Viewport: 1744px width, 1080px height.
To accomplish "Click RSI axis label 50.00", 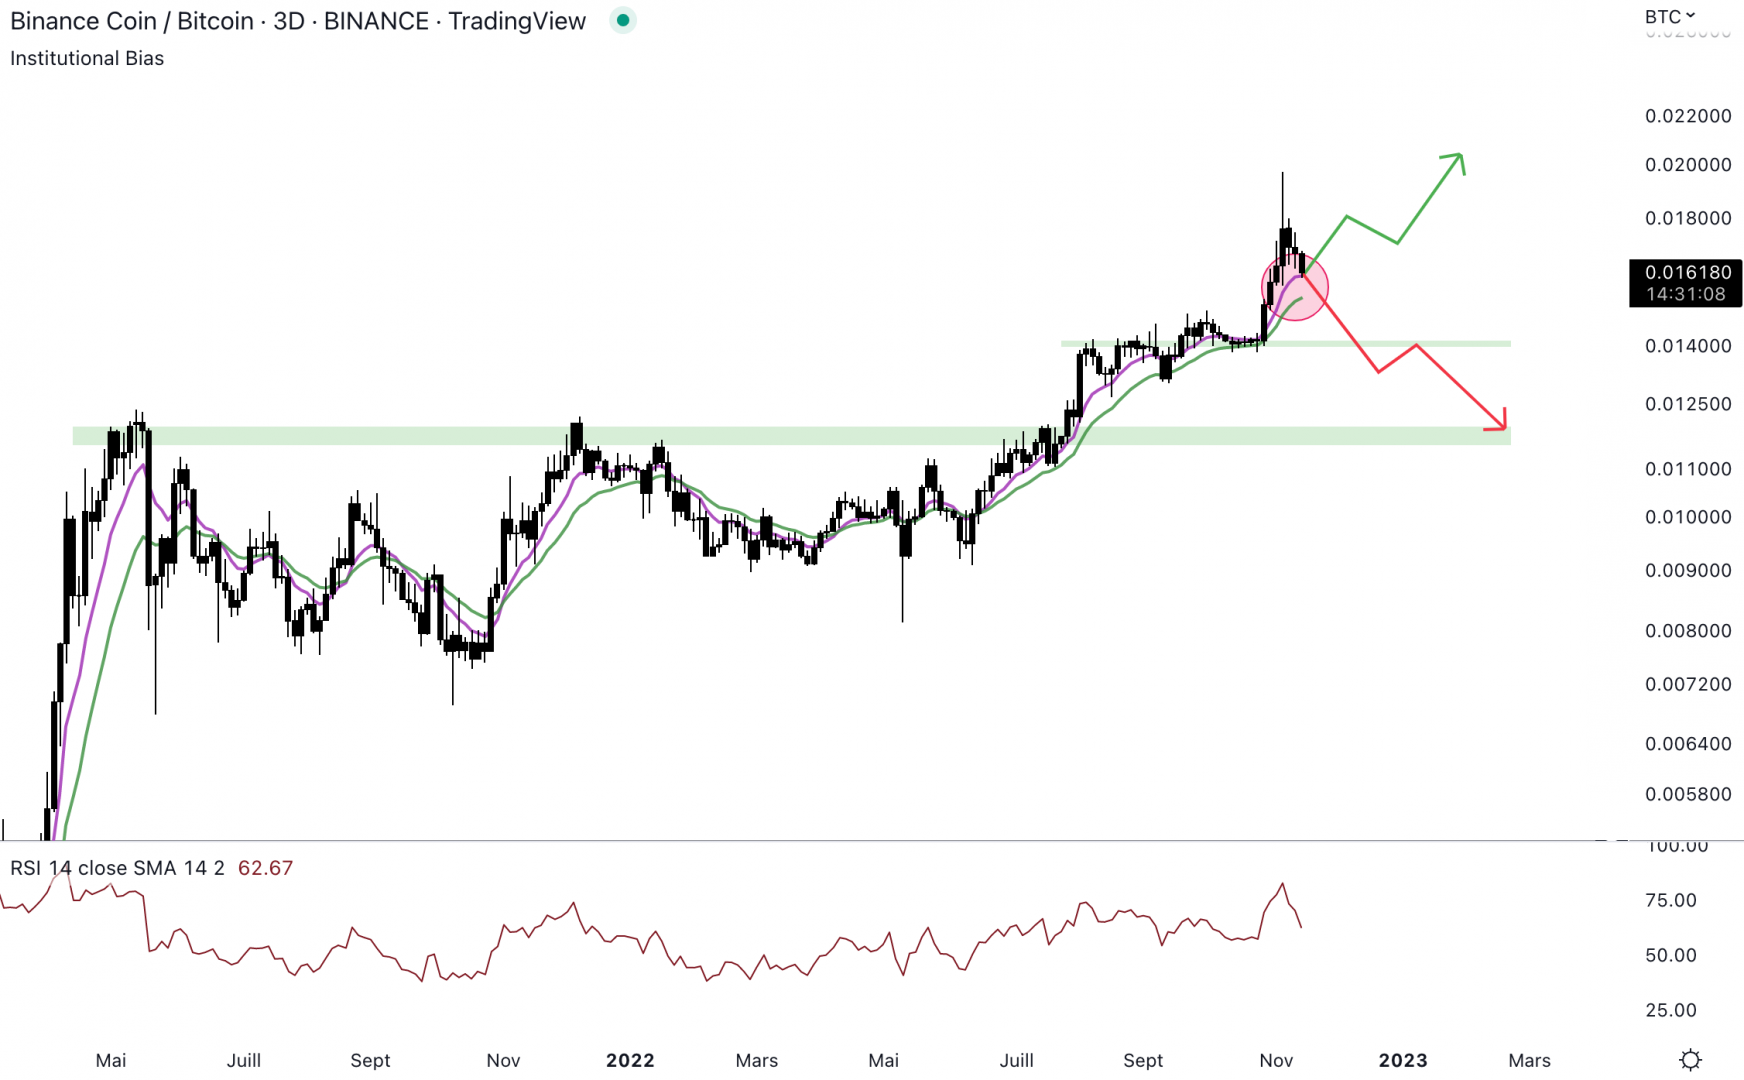I will pyautogui.click(x=1671, y=956).
